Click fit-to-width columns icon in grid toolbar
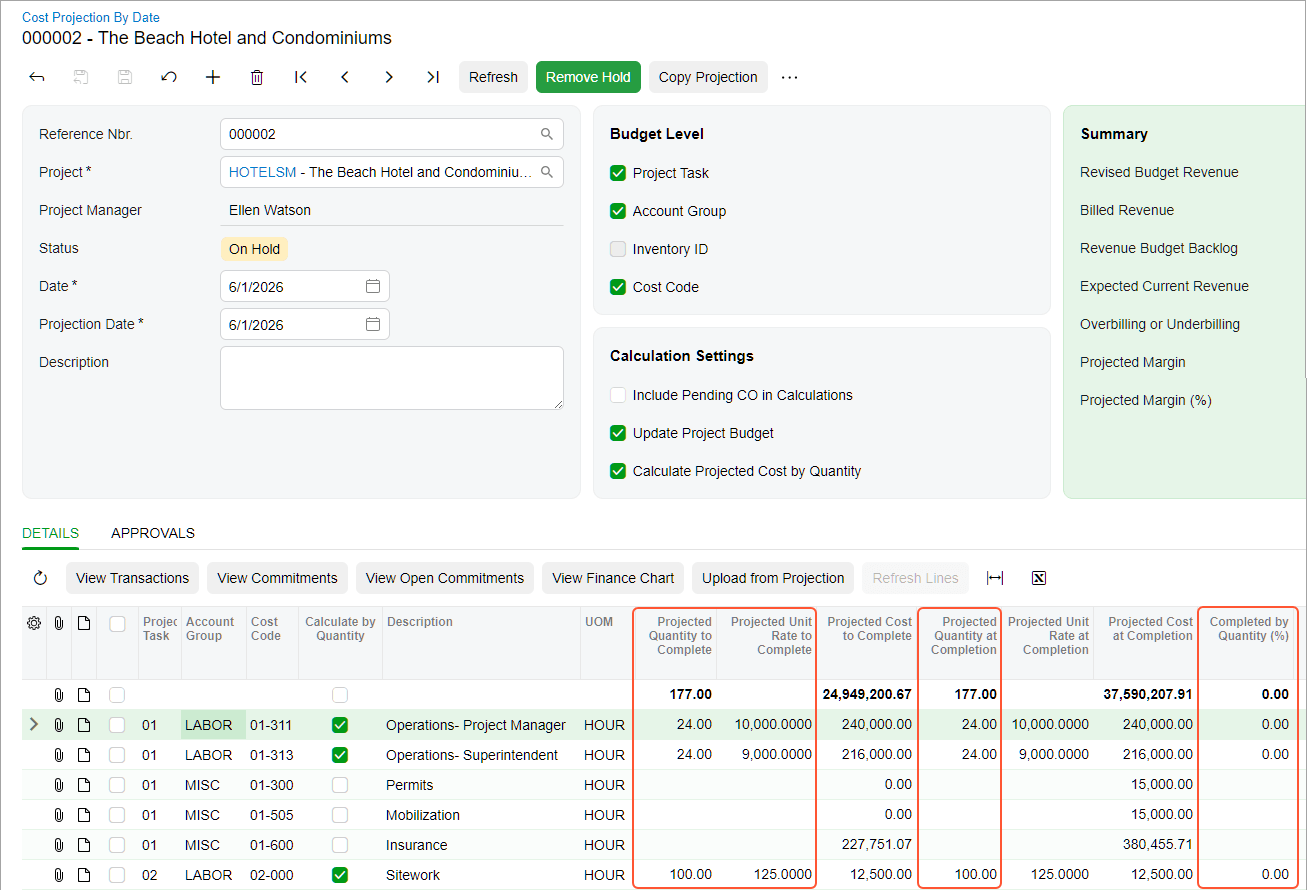The width and height of the screenshot is (1308, 890). 995,578
